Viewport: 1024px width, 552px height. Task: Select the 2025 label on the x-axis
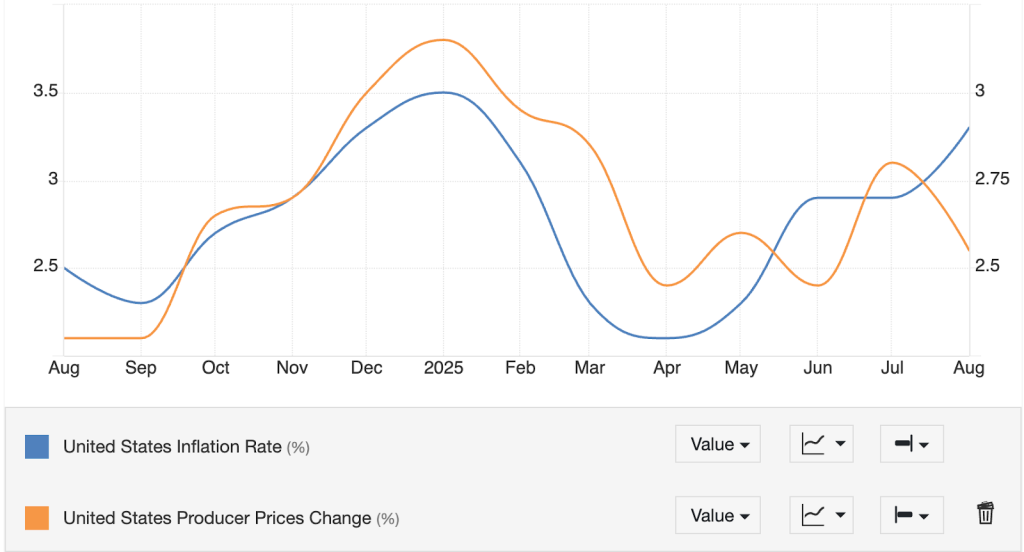[443, 368]
